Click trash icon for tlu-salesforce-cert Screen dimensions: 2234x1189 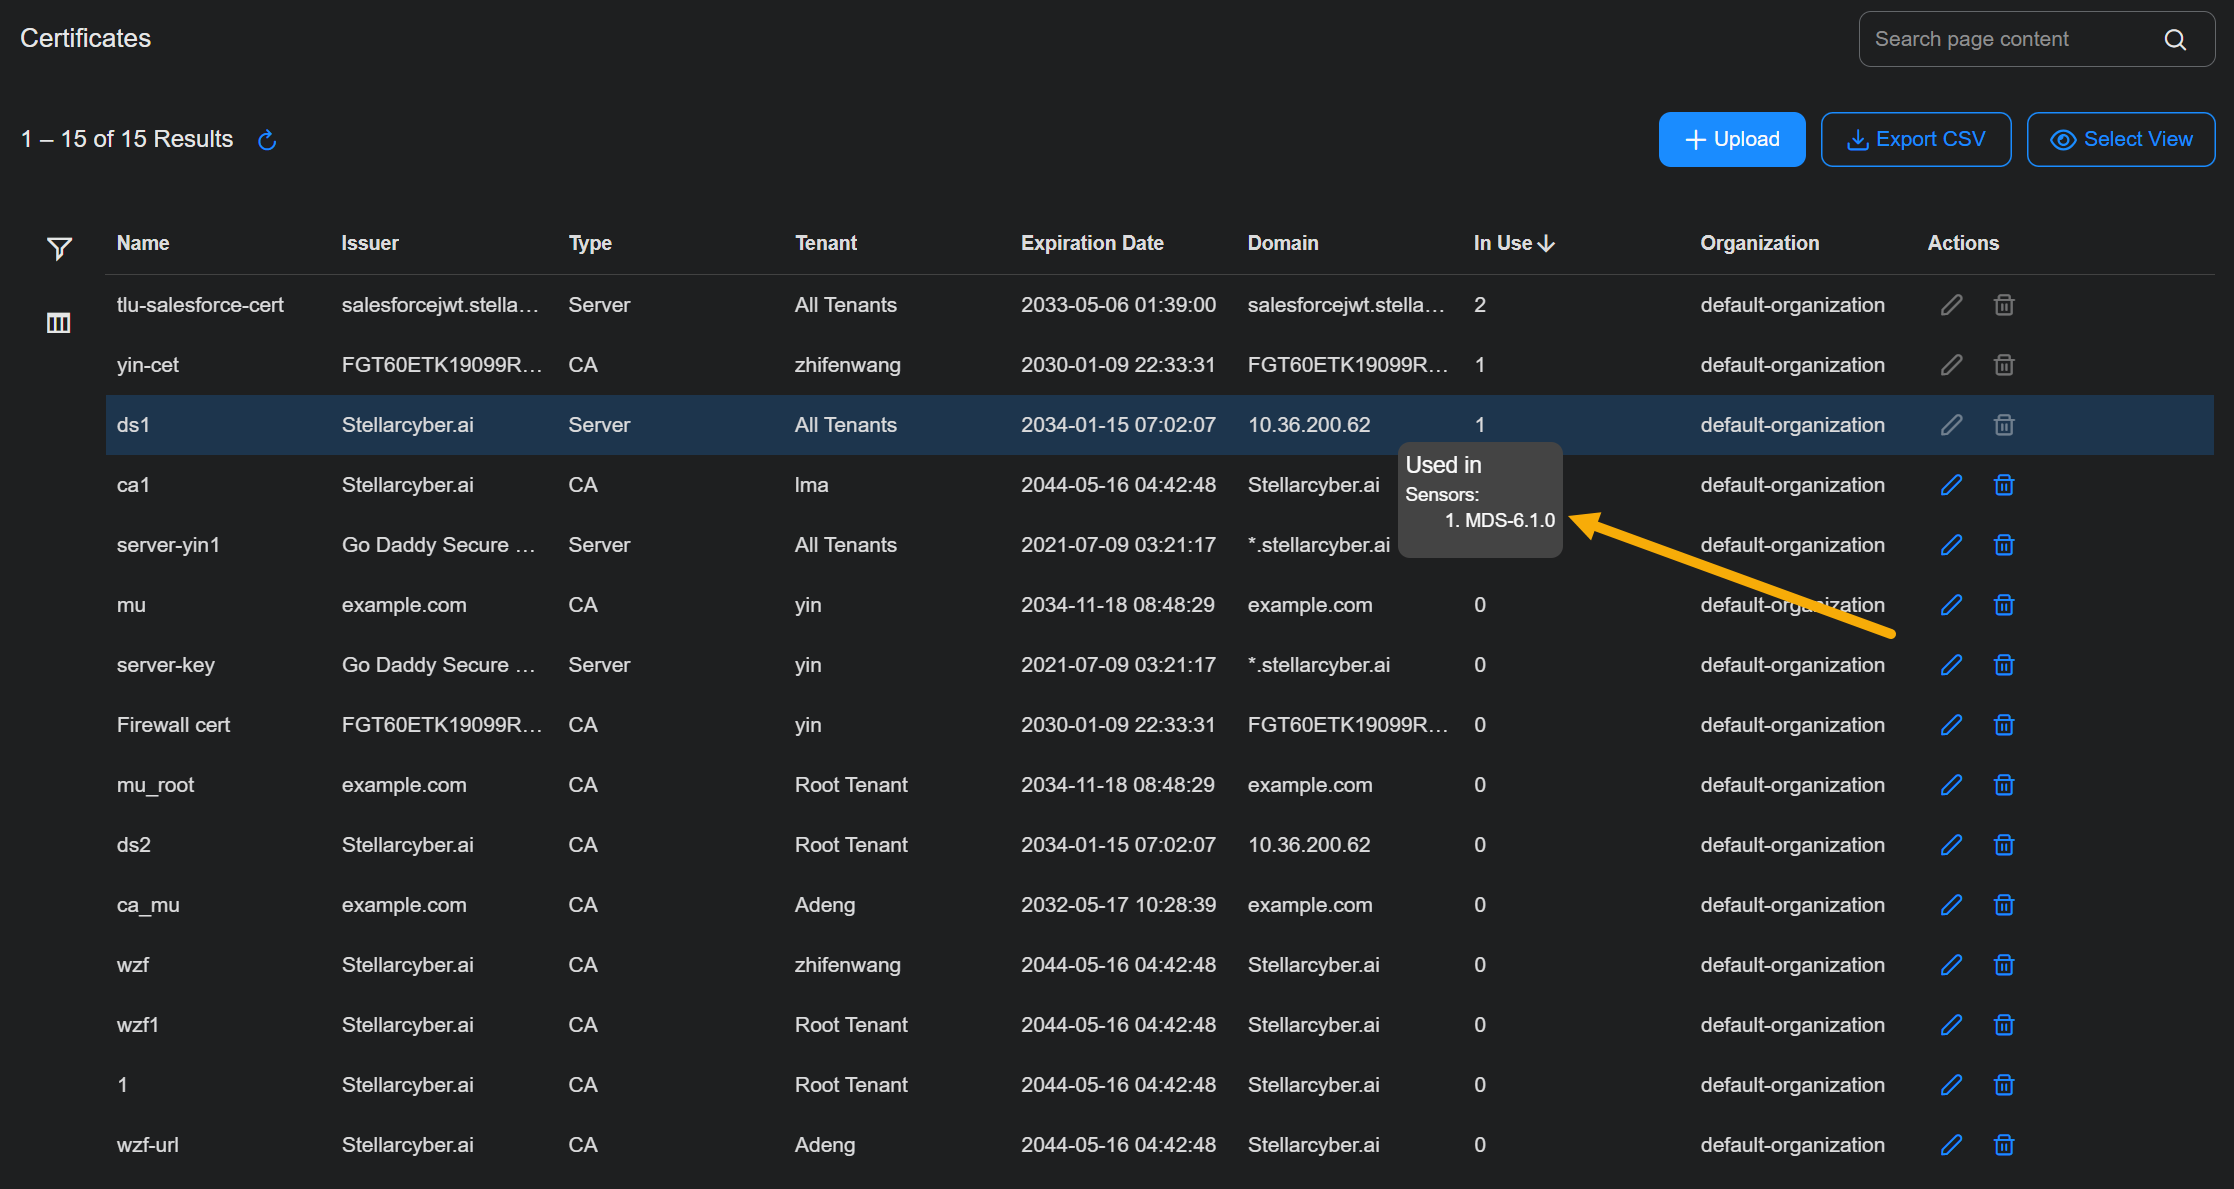2004,305
